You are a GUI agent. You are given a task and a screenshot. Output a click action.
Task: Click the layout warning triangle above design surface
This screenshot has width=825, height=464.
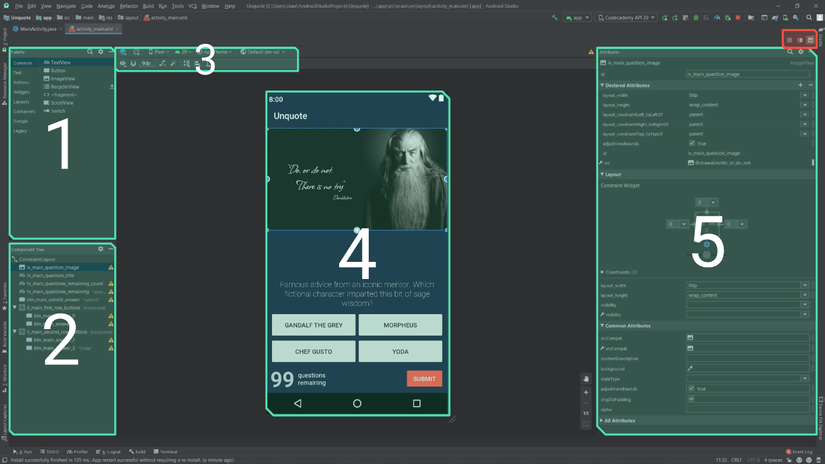coord(591,52)
